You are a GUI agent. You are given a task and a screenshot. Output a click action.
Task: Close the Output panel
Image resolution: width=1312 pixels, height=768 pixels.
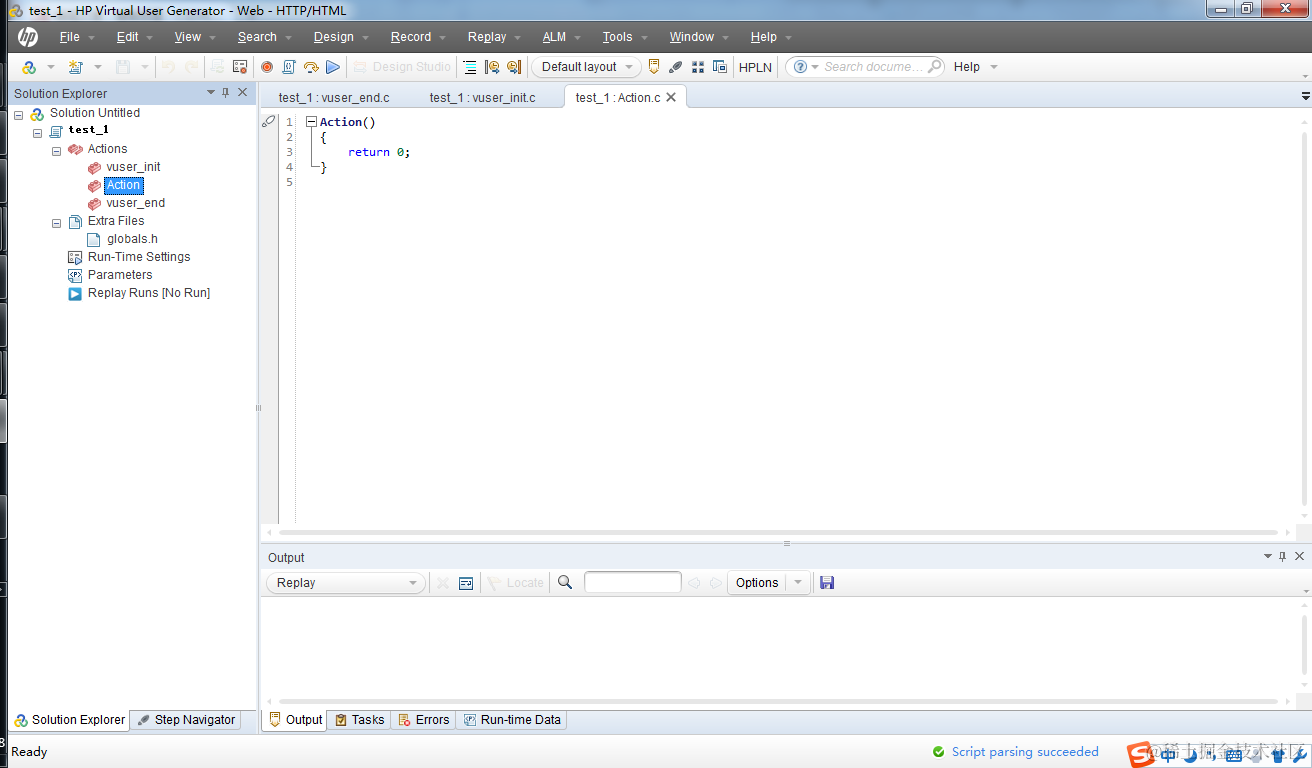1300,556
